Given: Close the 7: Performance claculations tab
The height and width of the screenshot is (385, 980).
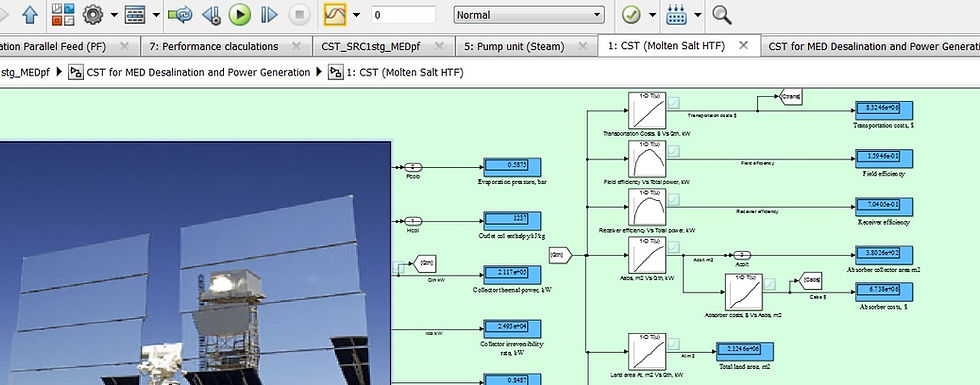Looking at the screenshot, I should pyautogui.click(x=297, y=46).
